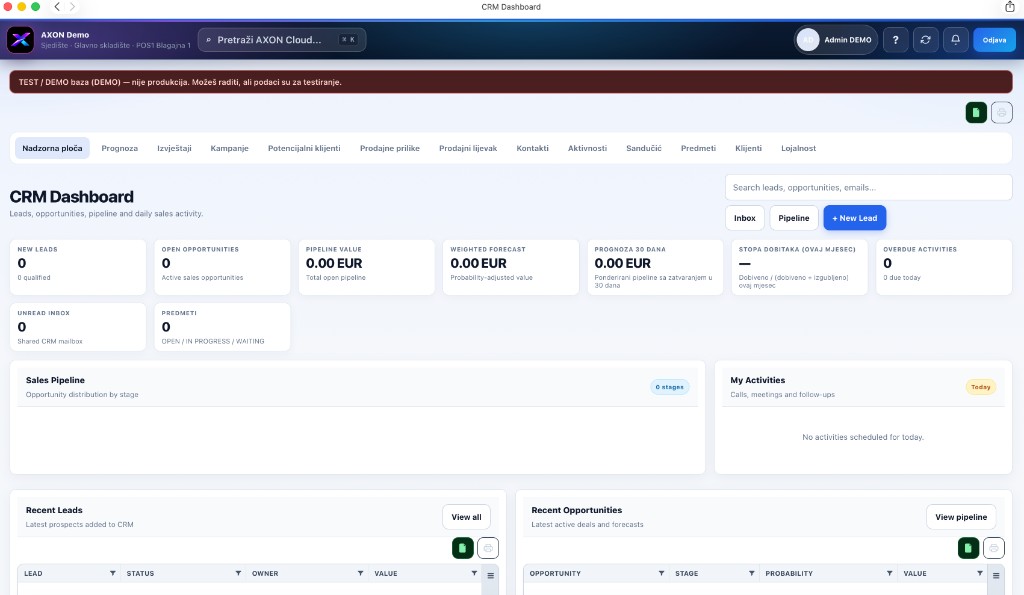Click the refresh sync icon in header

(925, 40)
